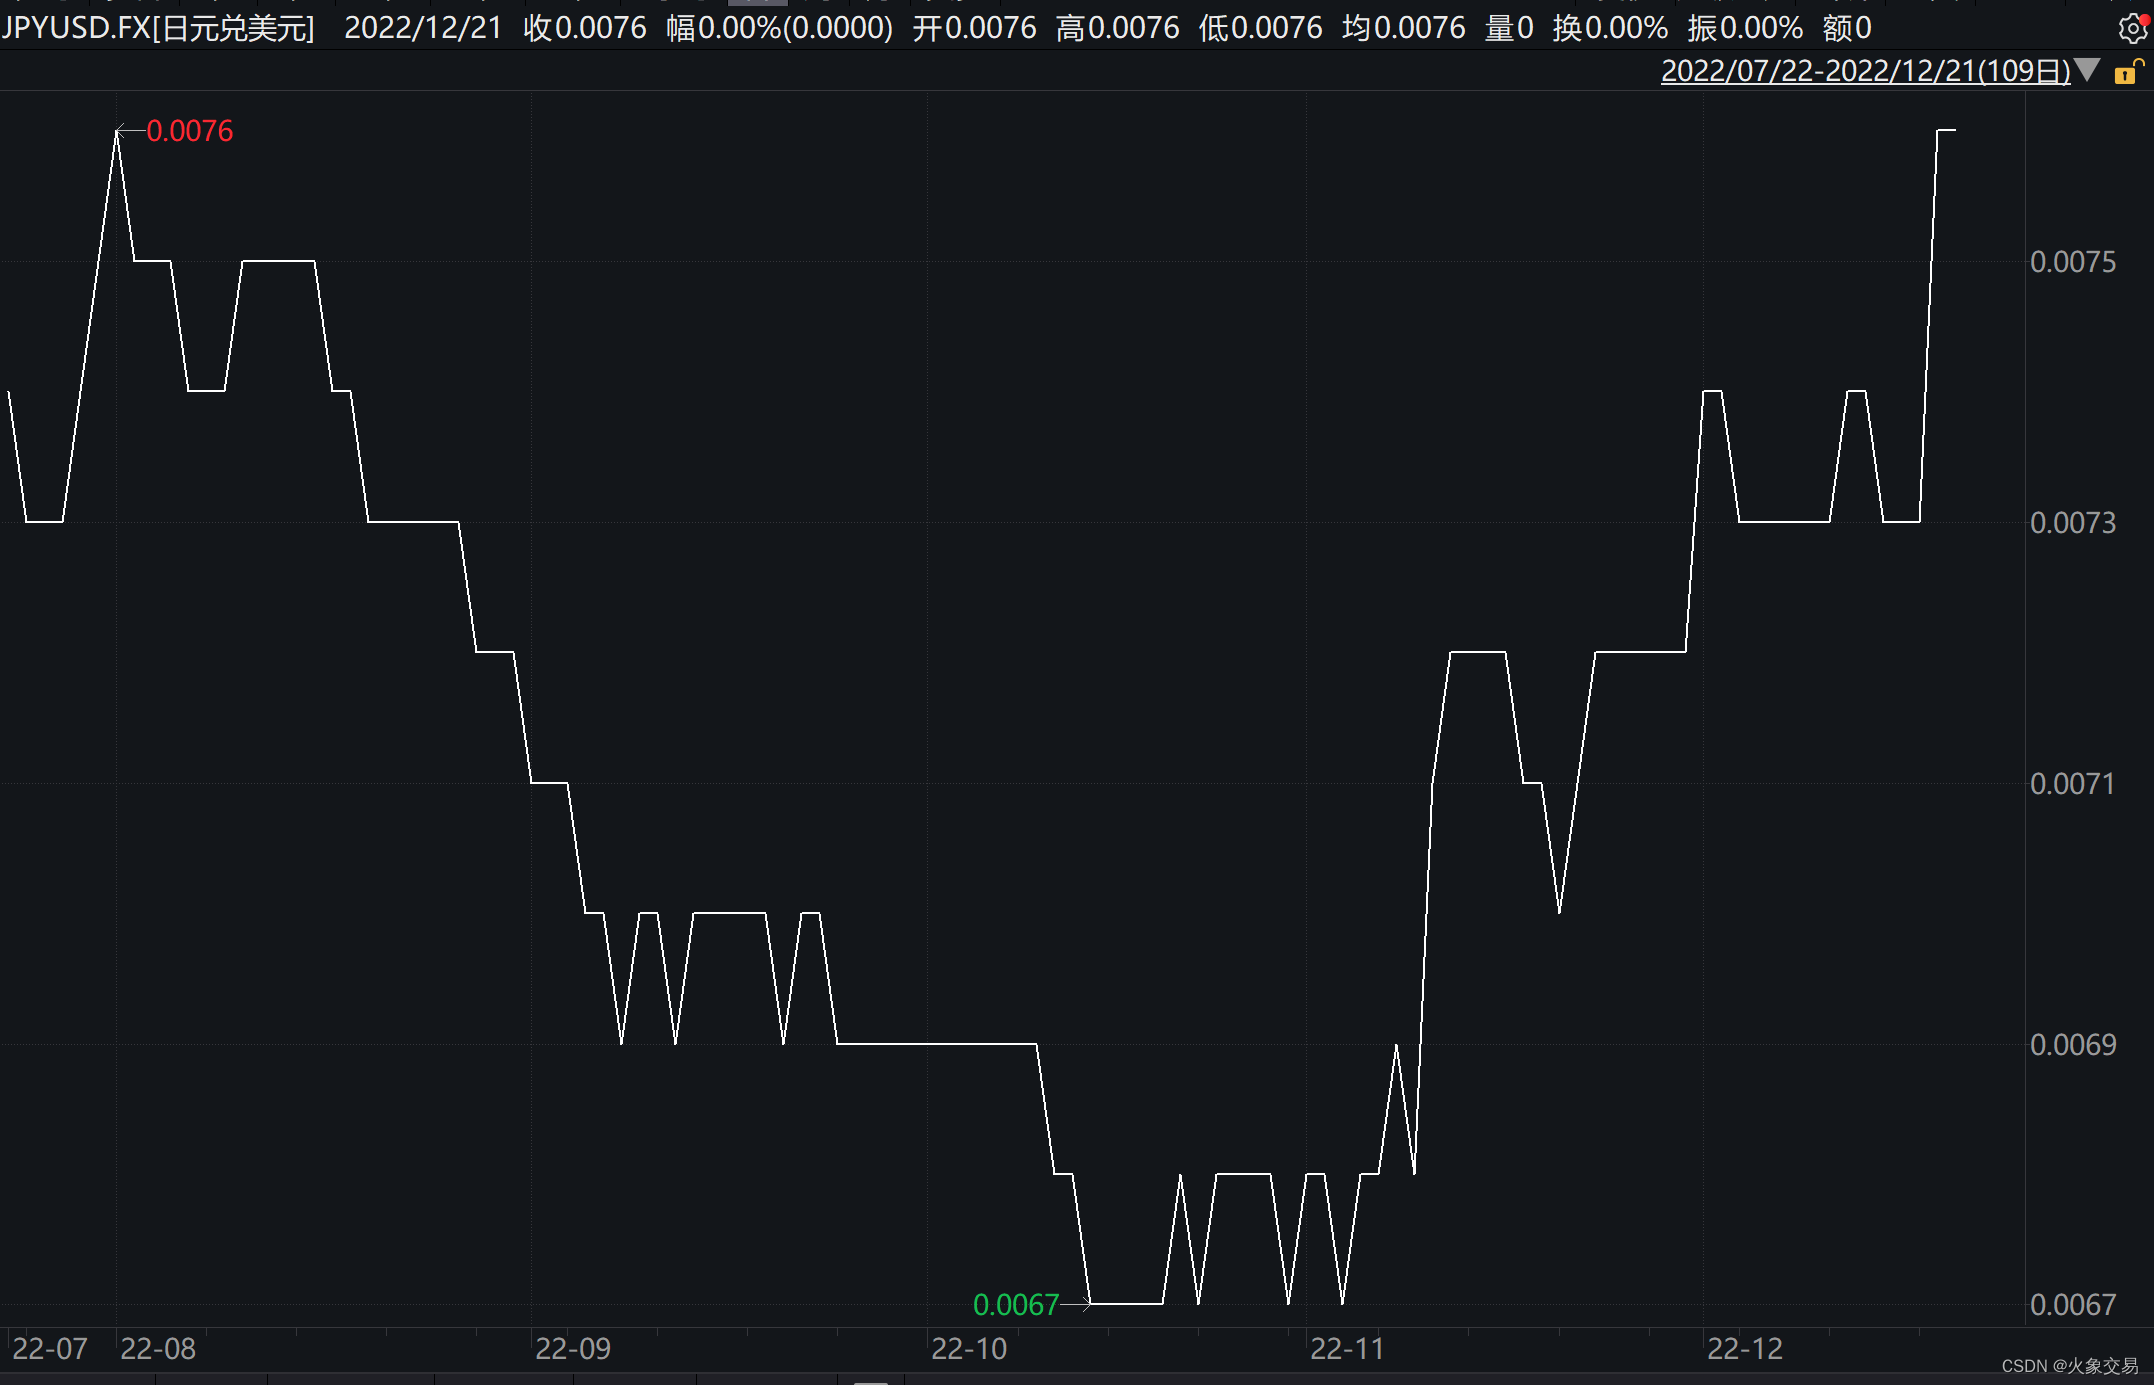The image size is (2154, 1385).
Task: Click the green 0.0067 low price label
Action: (1015, 1304)
